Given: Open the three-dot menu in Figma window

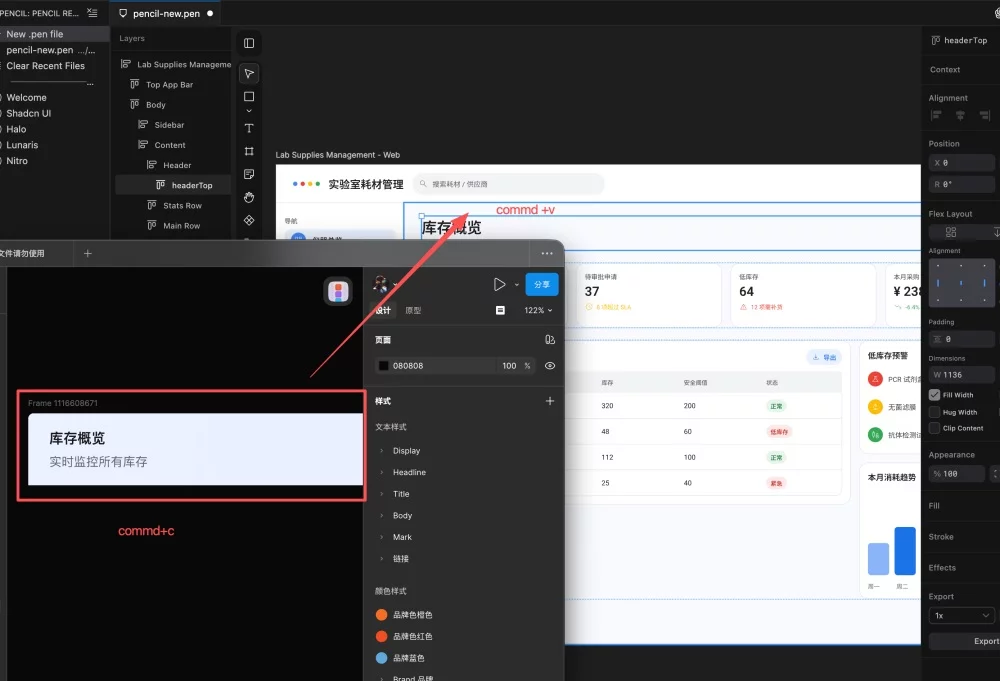Looking at the screenshot, I should (547, 253).
